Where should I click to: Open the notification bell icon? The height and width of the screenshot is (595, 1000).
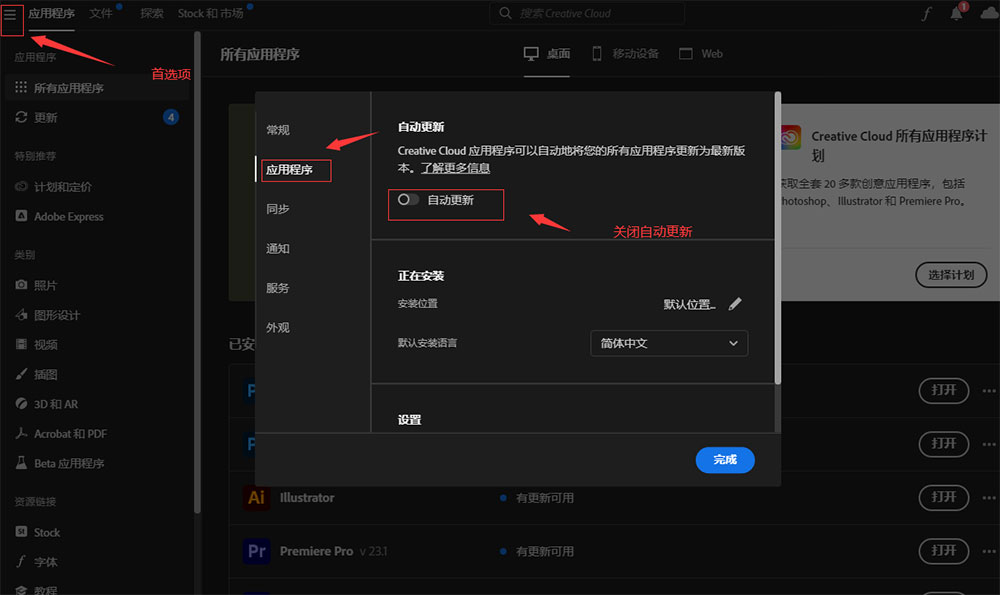point(956,12)
